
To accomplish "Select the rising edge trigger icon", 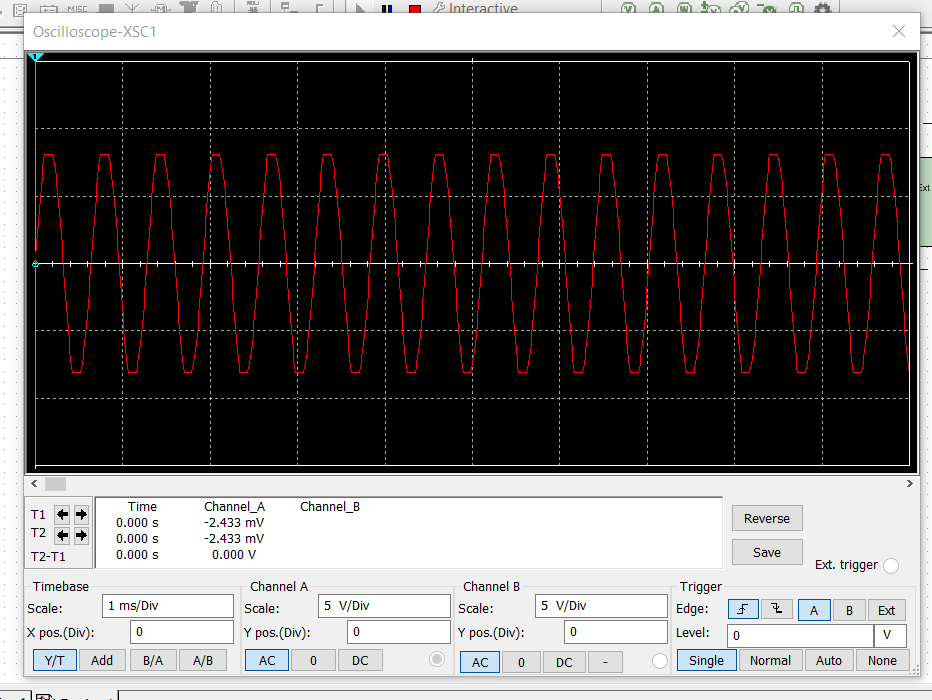I will (741, 609).
